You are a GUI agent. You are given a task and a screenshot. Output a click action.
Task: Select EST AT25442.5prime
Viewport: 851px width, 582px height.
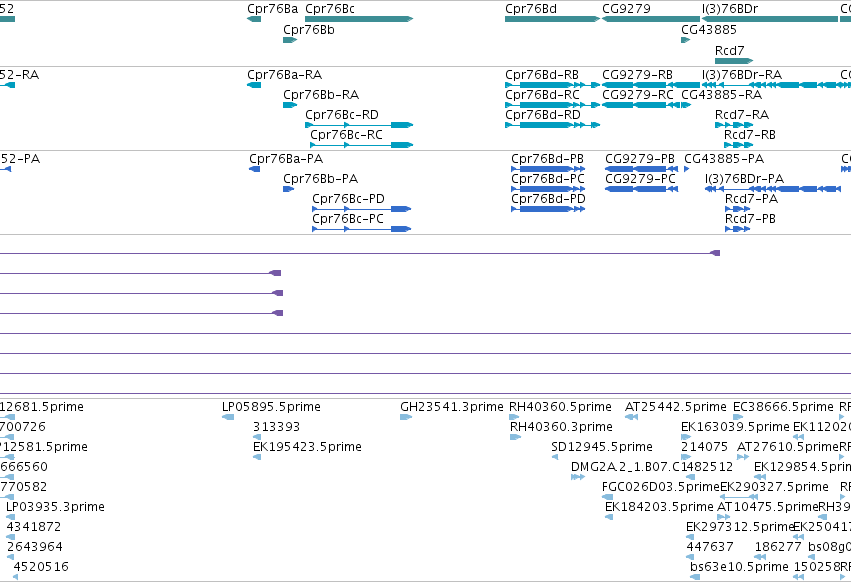[x=676, y=407]
